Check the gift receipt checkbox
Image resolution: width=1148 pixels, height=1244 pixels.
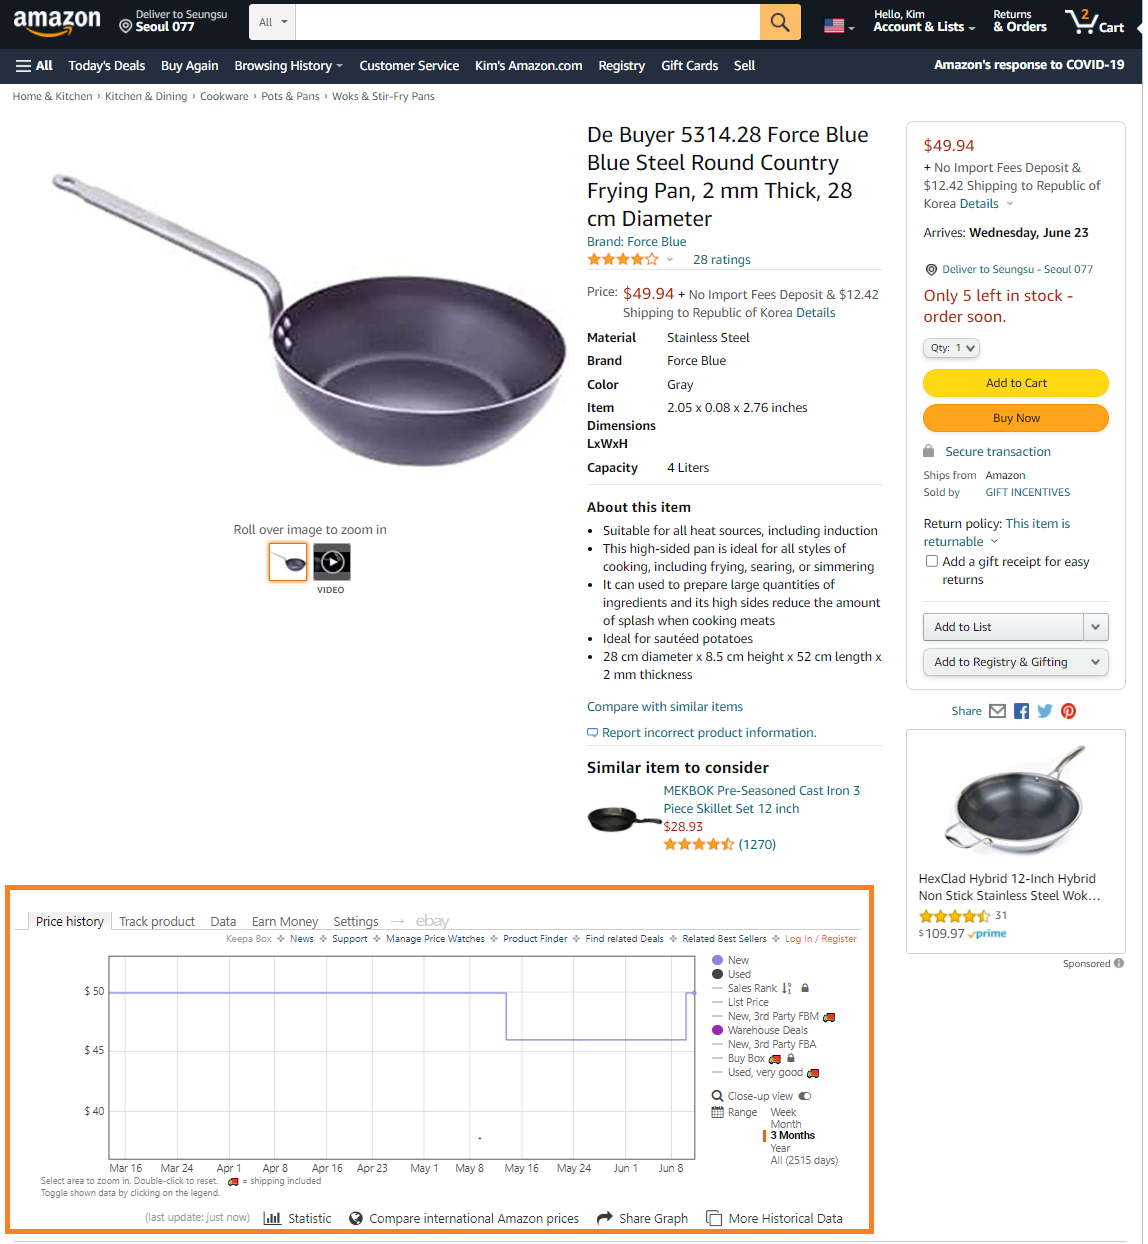932,562
